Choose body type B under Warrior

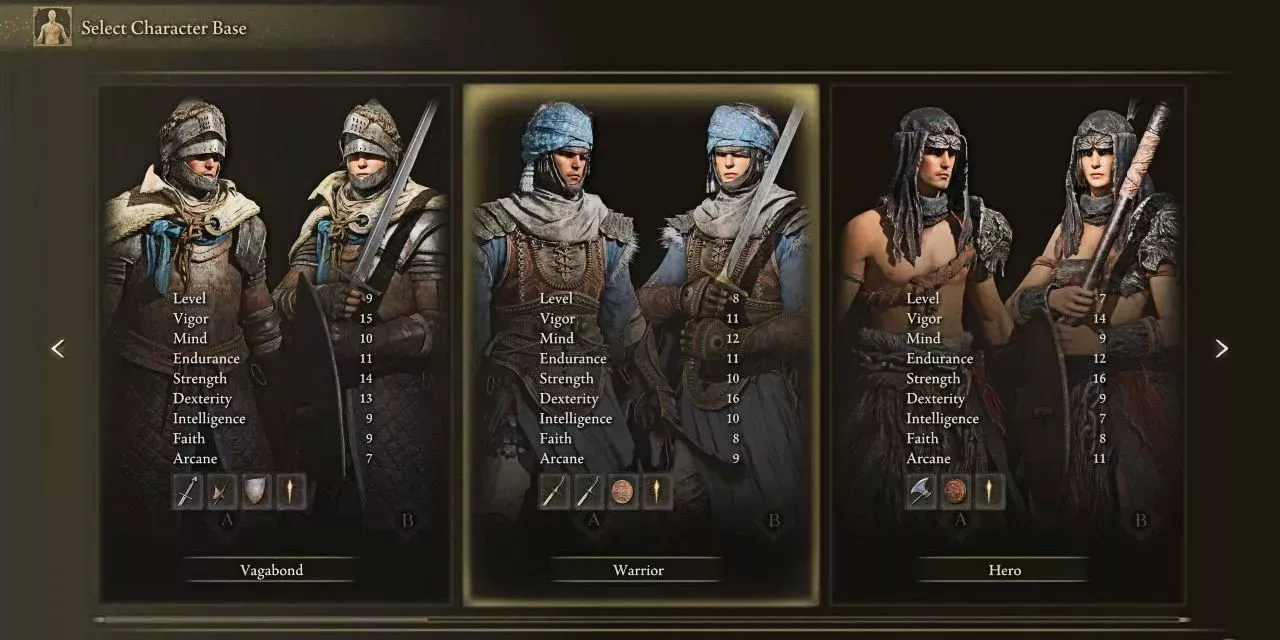tap(773, 520)
